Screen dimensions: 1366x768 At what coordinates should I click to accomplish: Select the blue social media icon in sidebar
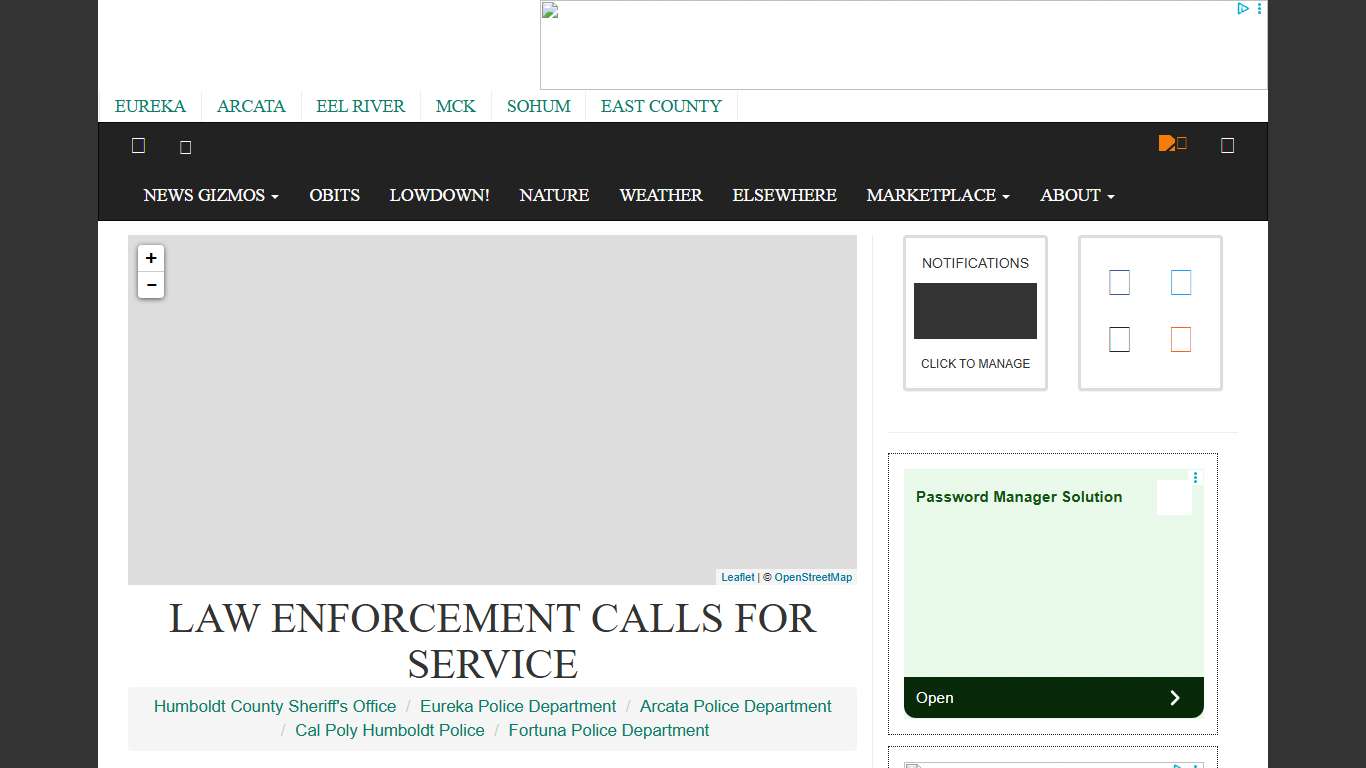pyautogui.click(x=1180, y=282)
